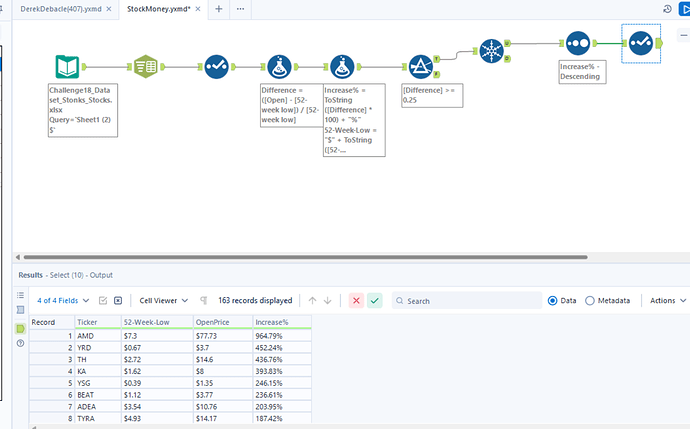The width and height of the screenshot is (690, 429).
Task: Click the red X cancel icon in Results
Action: point(356,301)
